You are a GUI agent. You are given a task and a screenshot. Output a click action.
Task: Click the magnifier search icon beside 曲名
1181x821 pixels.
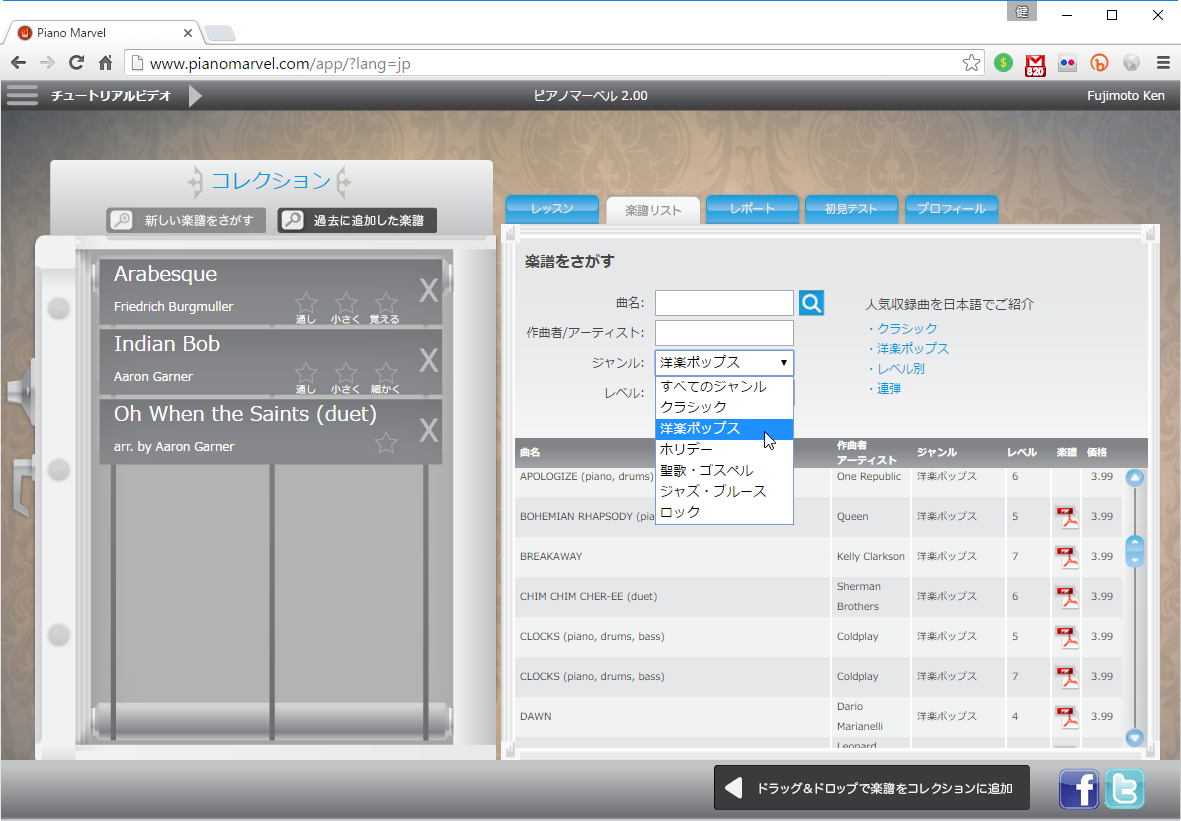click(811, 303)
